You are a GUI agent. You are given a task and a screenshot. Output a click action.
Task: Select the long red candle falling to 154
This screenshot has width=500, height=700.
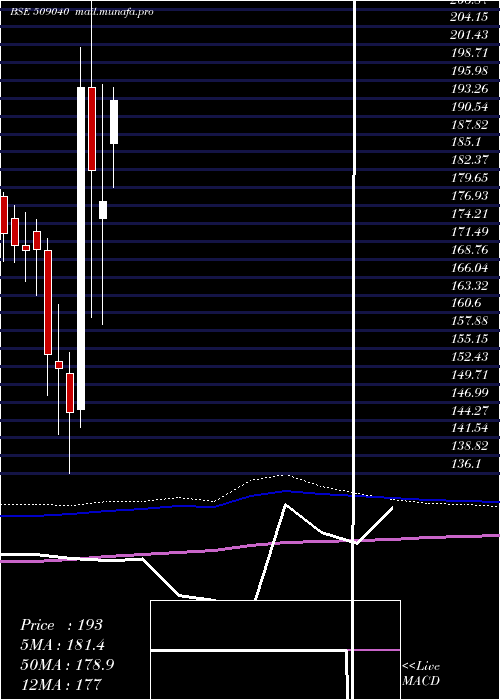[x=48, y=302]
